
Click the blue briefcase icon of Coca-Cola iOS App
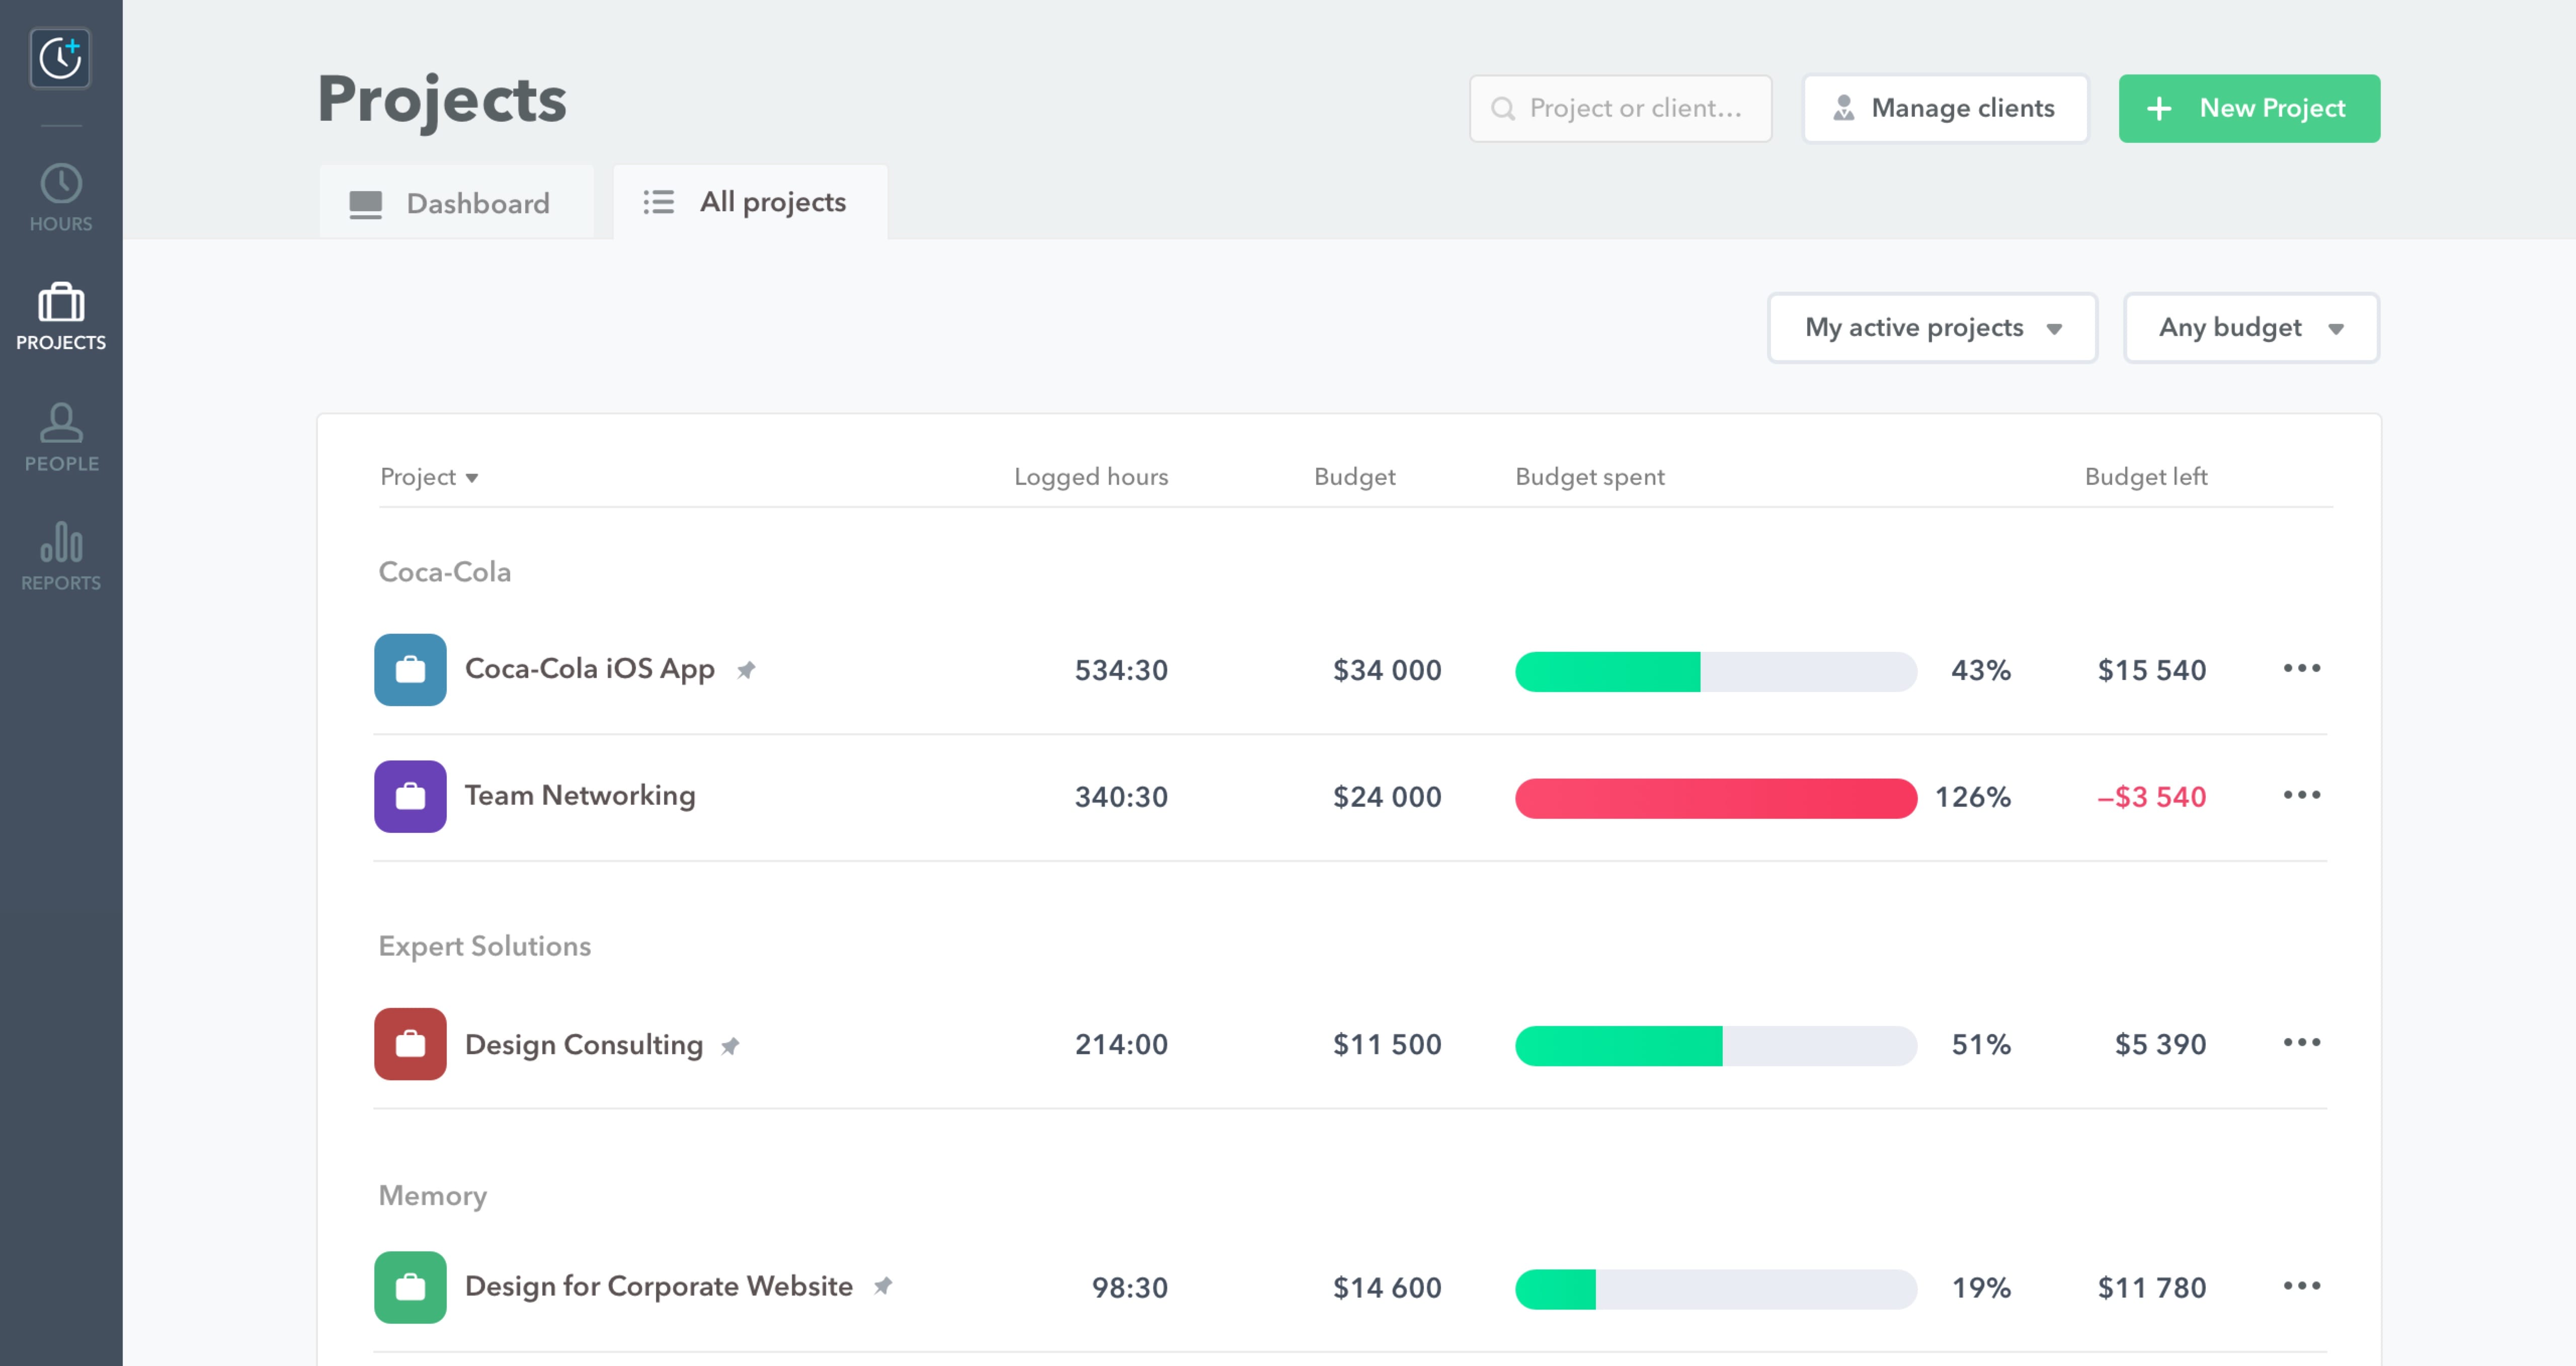click(x=410, y=670)
